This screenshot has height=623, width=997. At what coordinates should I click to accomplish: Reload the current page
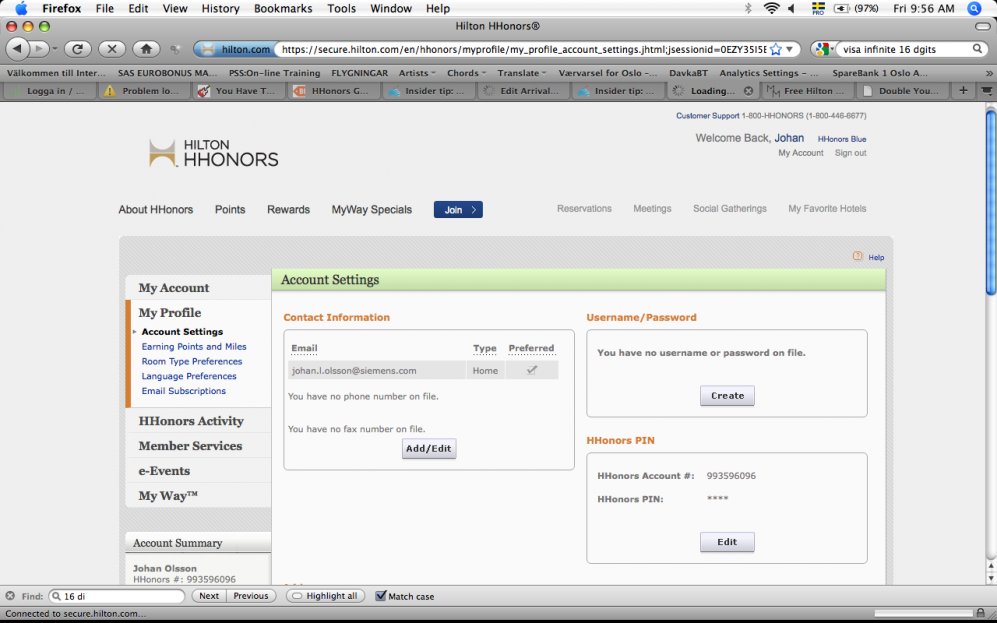click(x=78, y=48)
